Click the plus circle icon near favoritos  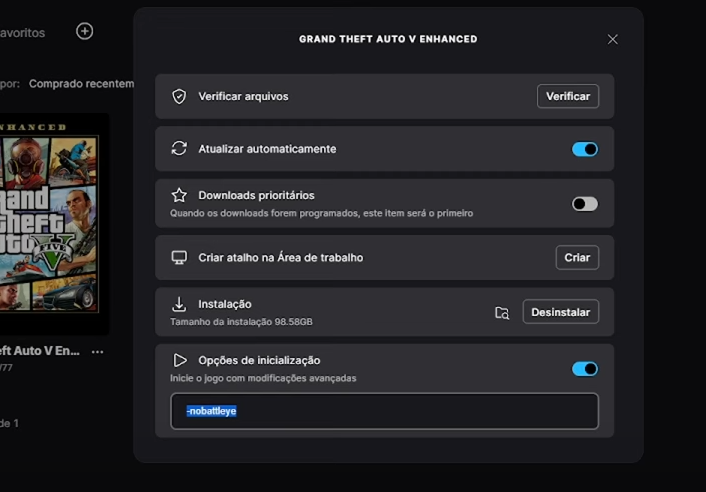[85, 32]
